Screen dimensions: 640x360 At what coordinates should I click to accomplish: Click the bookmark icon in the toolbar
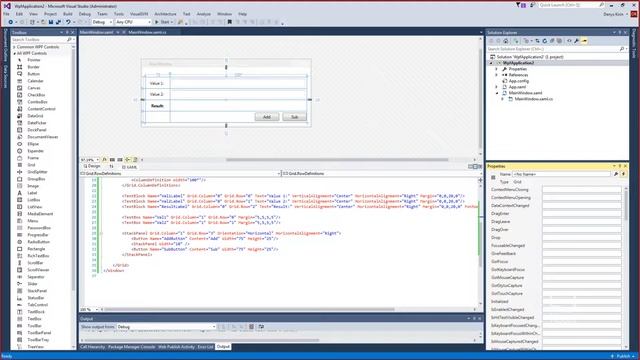(x=230, y=22)
